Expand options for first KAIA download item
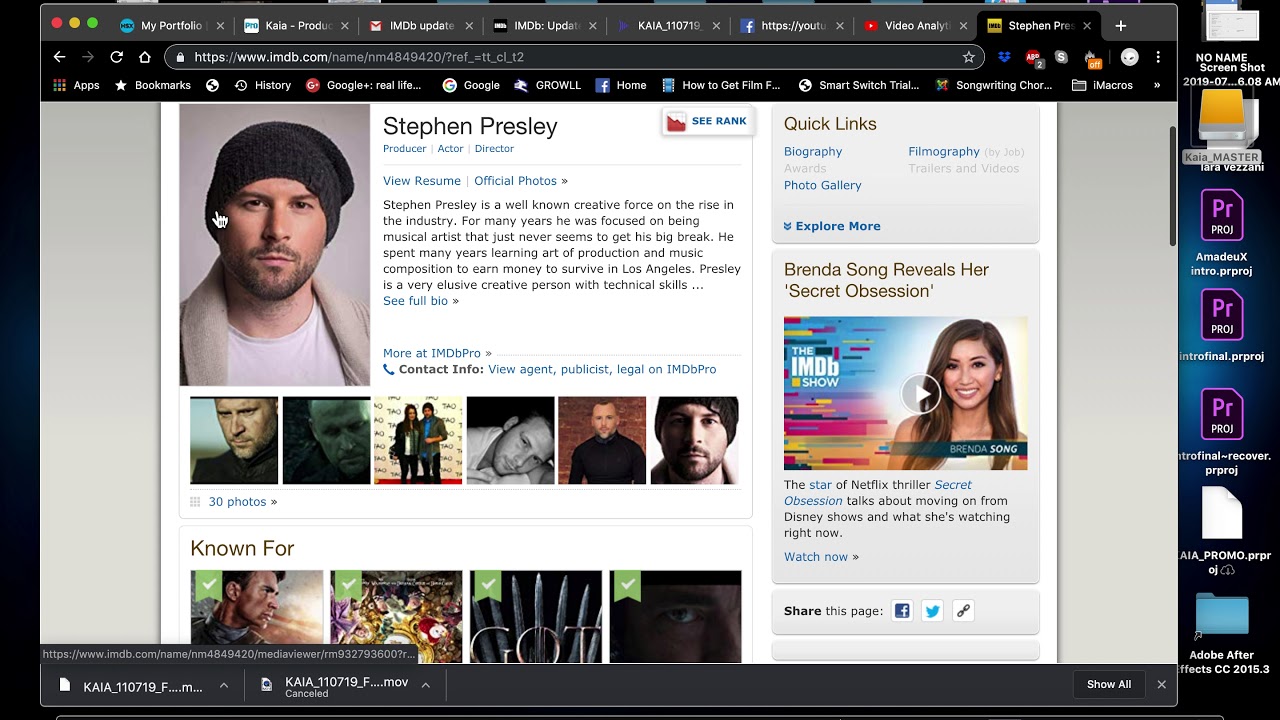Viewport: 1280px width, 720px height. tap(224, 685)
